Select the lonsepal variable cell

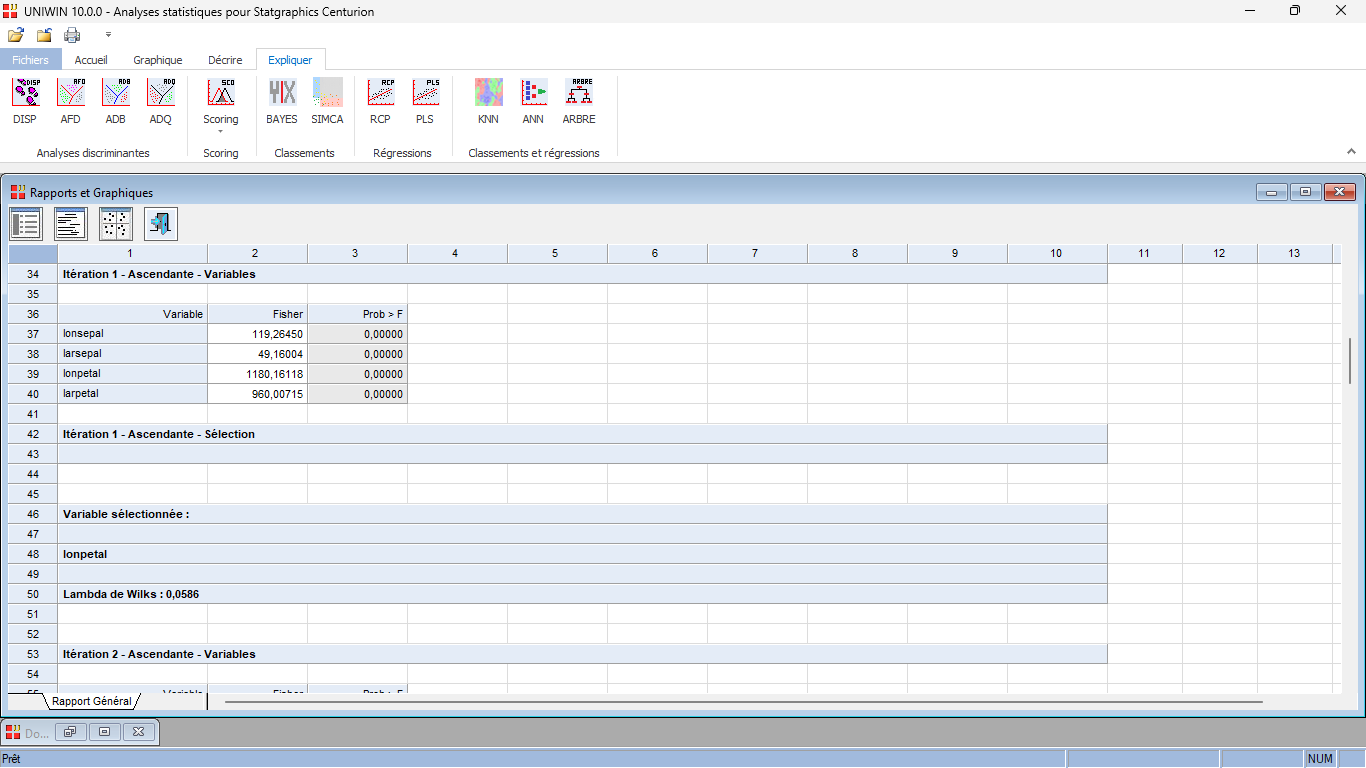coord(133,334)
